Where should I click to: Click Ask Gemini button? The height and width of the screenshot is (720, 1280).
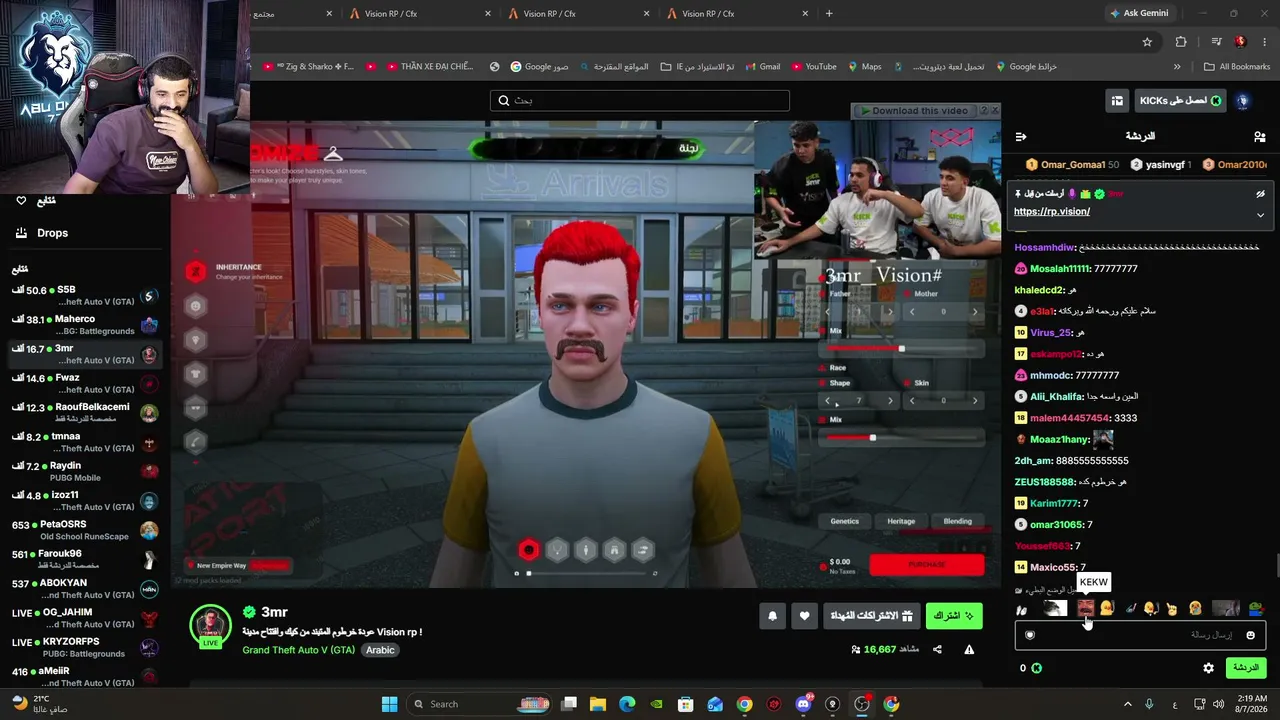tap(1139, 13)
